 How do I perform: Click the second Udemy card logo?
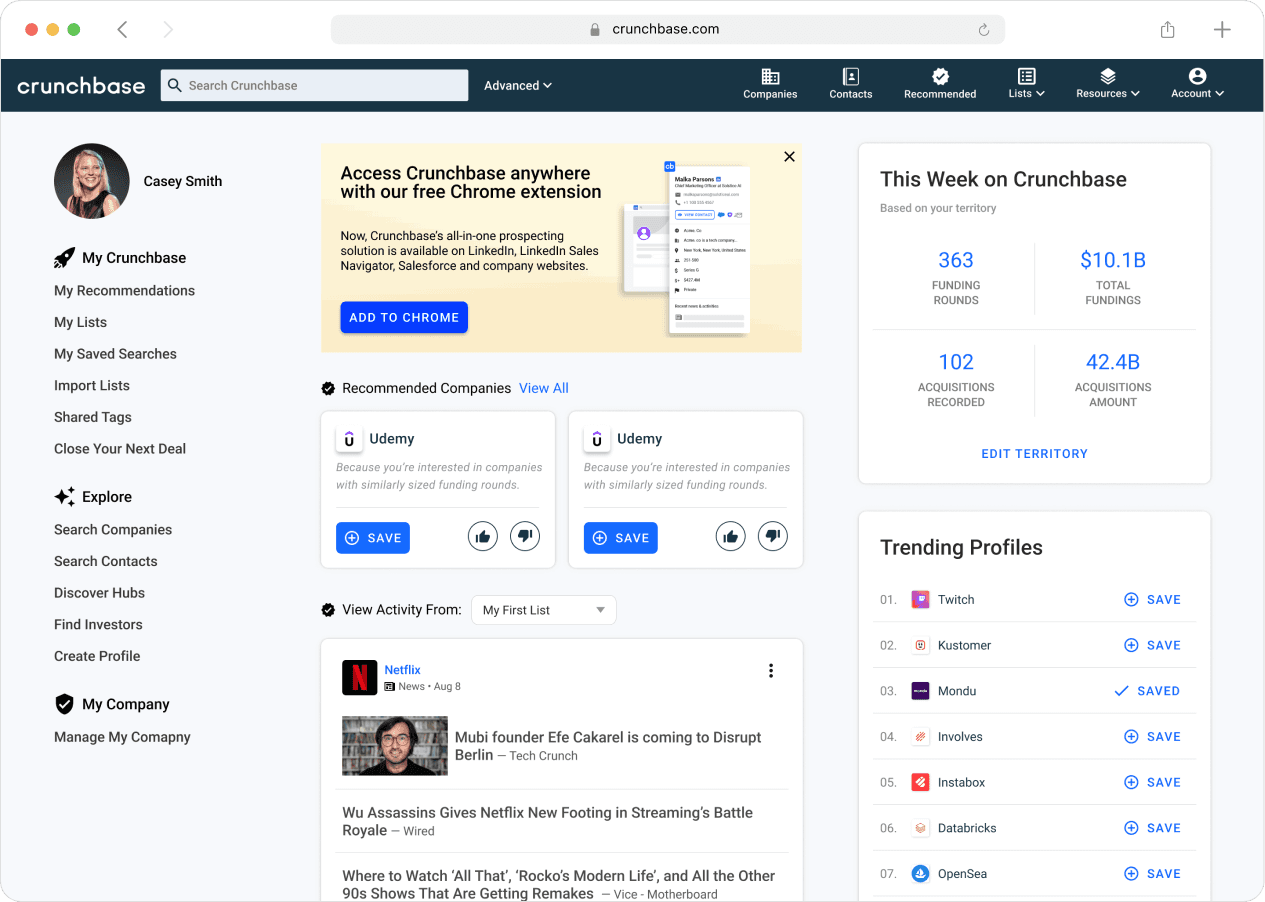pyautogui.click(x=597, y=439)
